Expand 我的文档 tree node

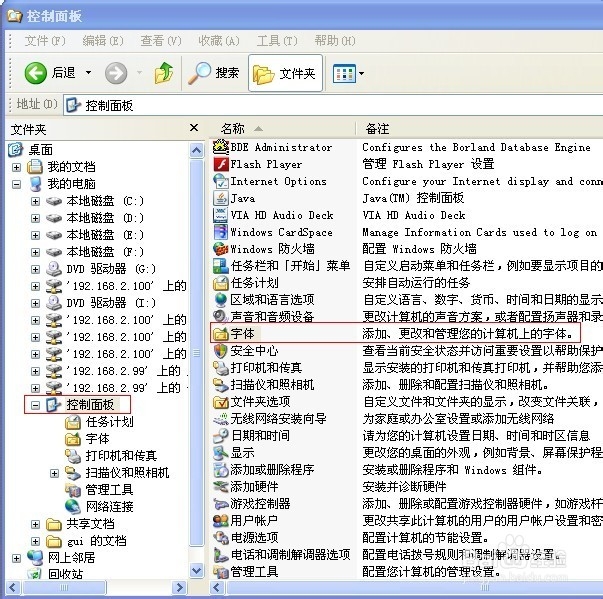17,167
